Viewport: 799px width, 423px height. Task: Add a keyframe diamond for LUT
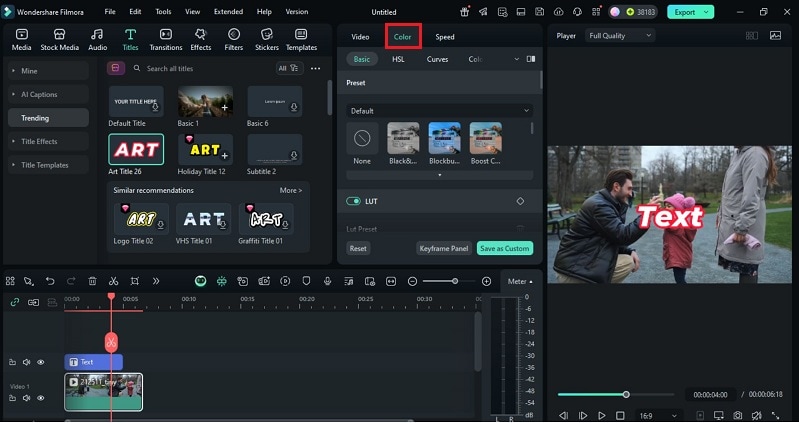coord(520,201)
